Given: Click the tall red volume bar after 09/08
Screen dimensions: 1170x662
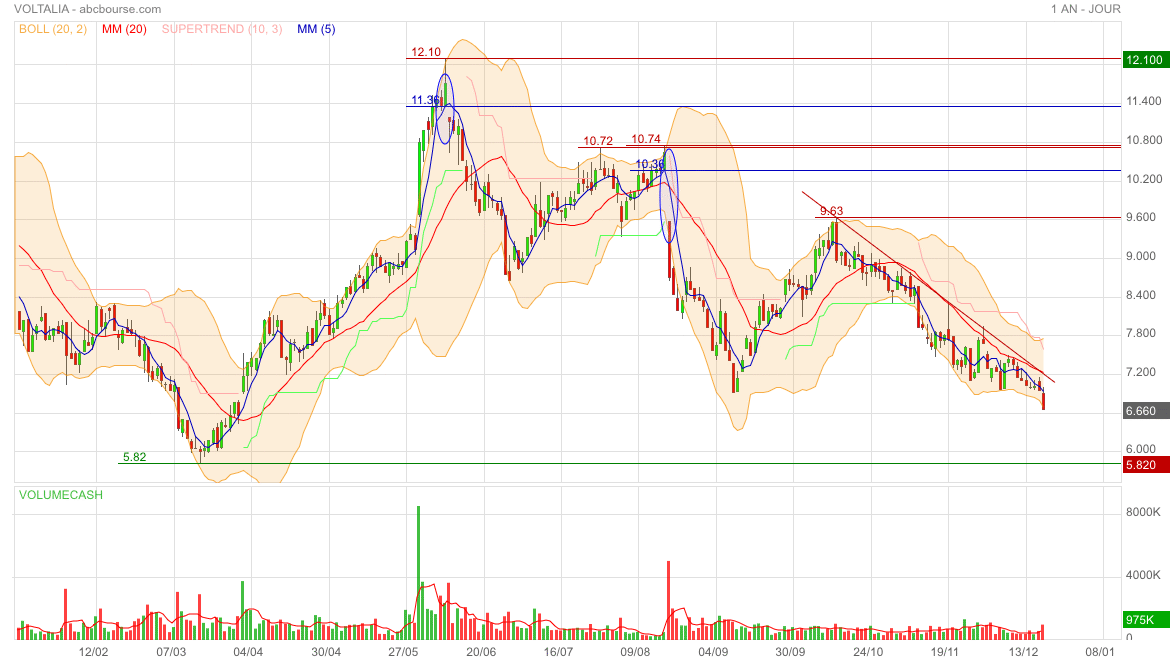Looking at the screenshot, I should tap(669, 600).
